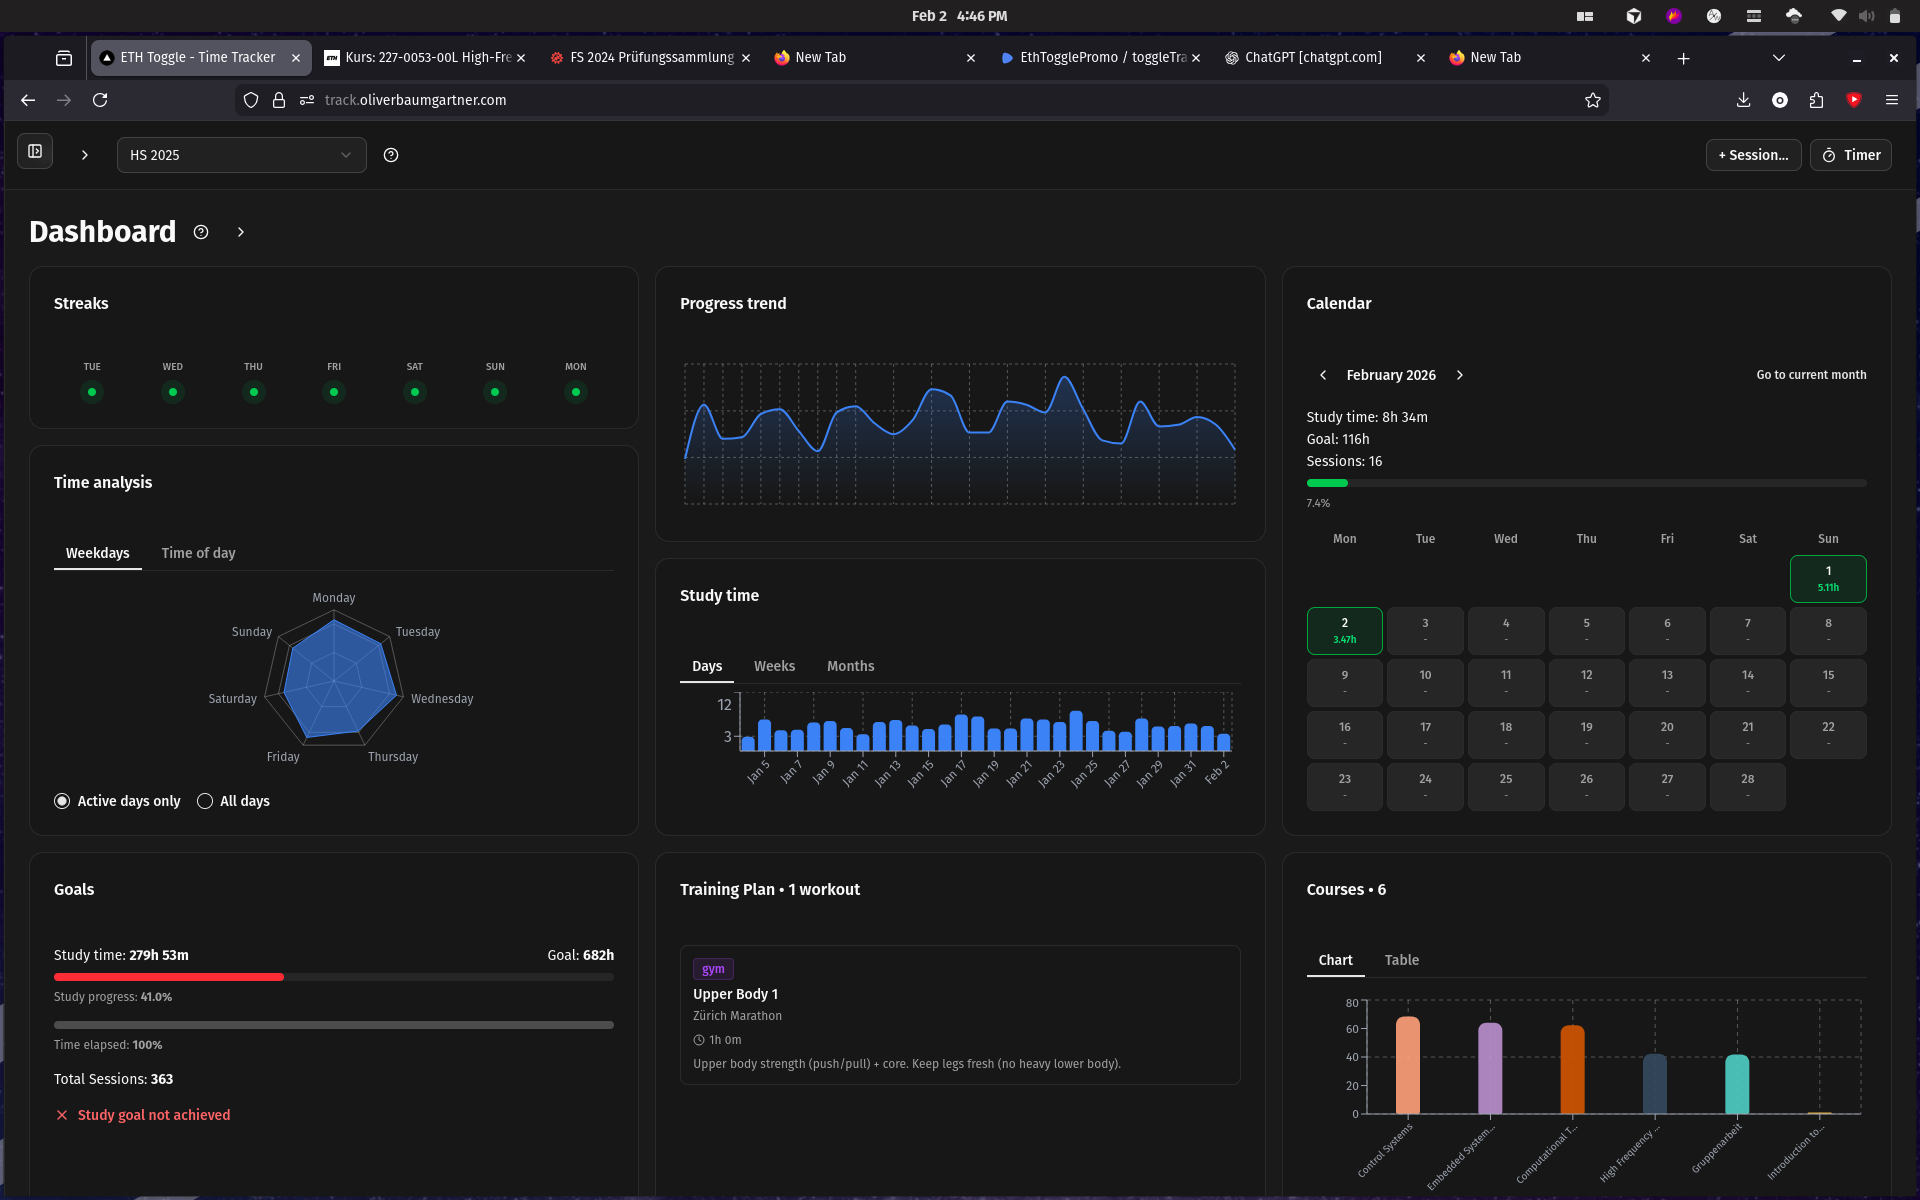The image size is (1920, 1200).
Task: Click the help icon beside semester selector
Action: tap(391, 155)
